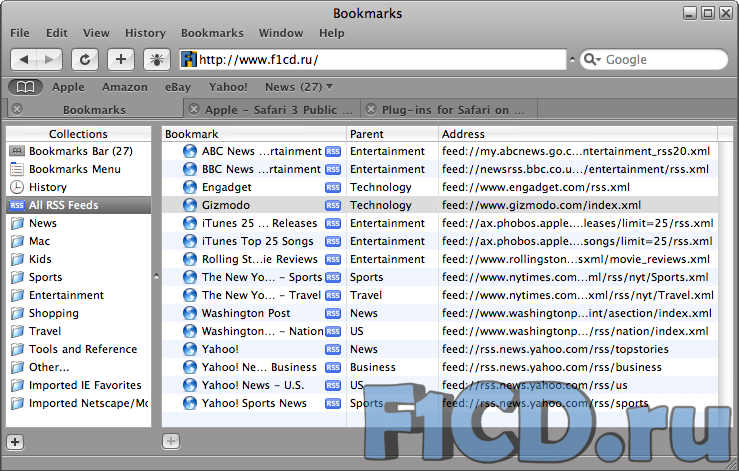739x471 pixels.
Task: Click the globe icon beside ABC News
Action: click(189, 151)
